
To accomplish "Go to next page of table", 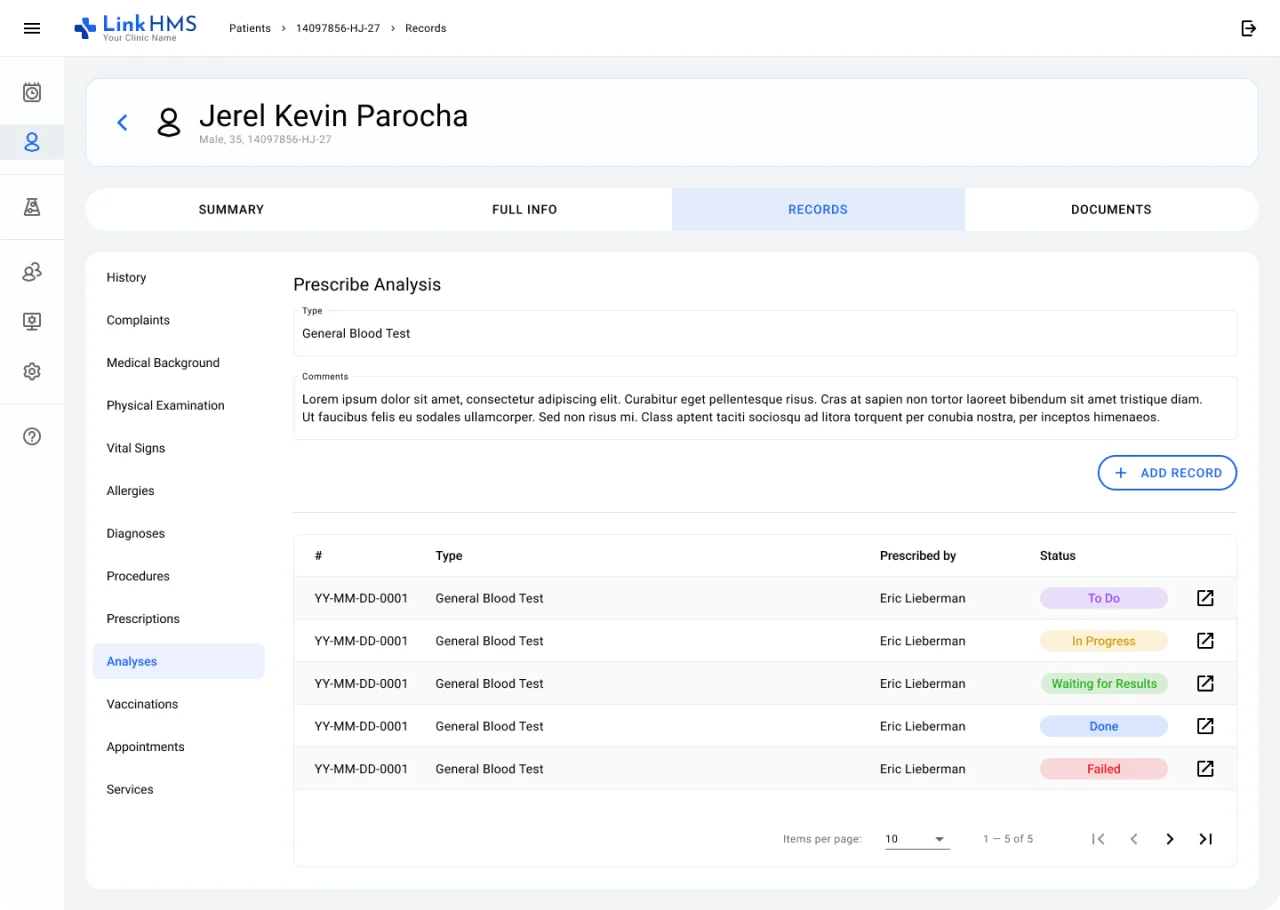I will coord(1170,839).
